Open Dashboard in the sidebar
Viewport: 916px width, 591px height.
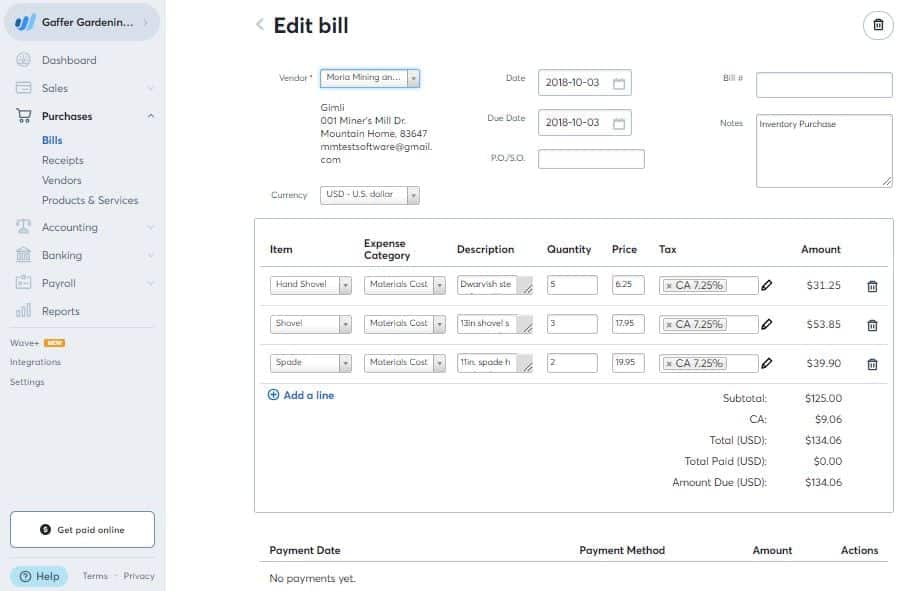click(x=69, y=60)
